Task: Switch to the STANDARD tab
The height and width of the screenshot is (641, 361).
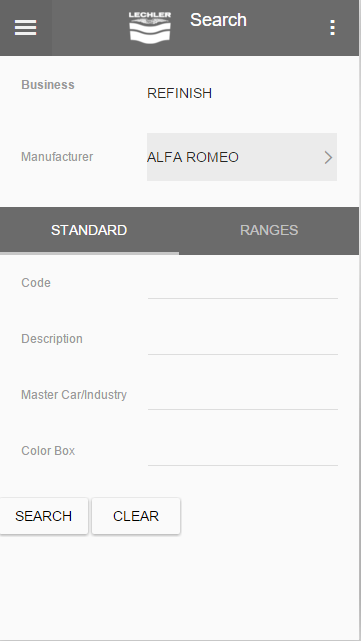Action: [89, 231]
